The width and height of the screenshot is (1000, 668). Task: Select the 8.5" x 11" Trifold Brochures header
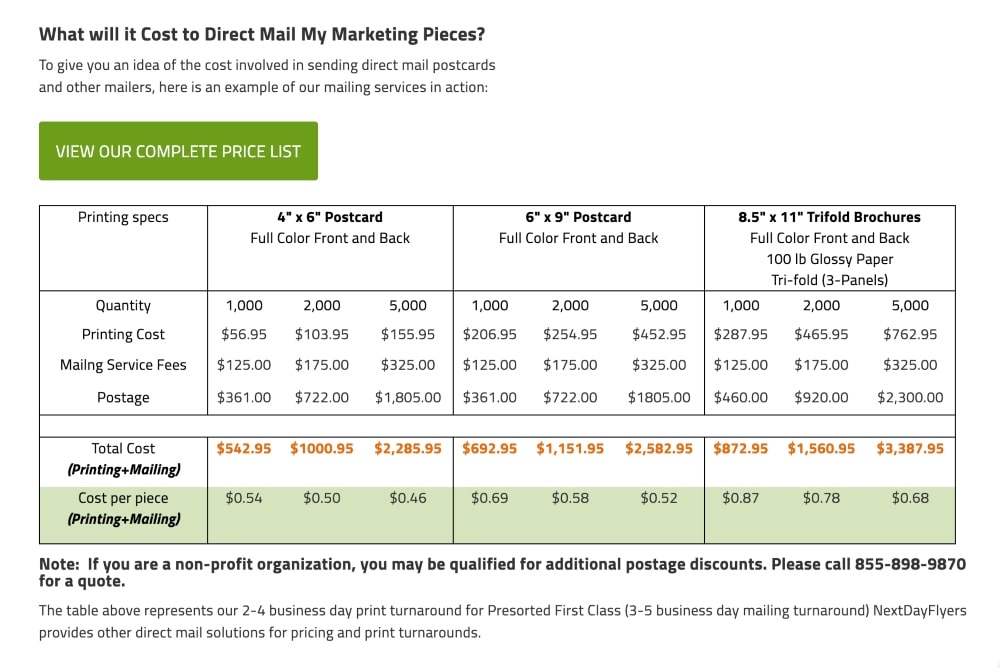point(830,217)
